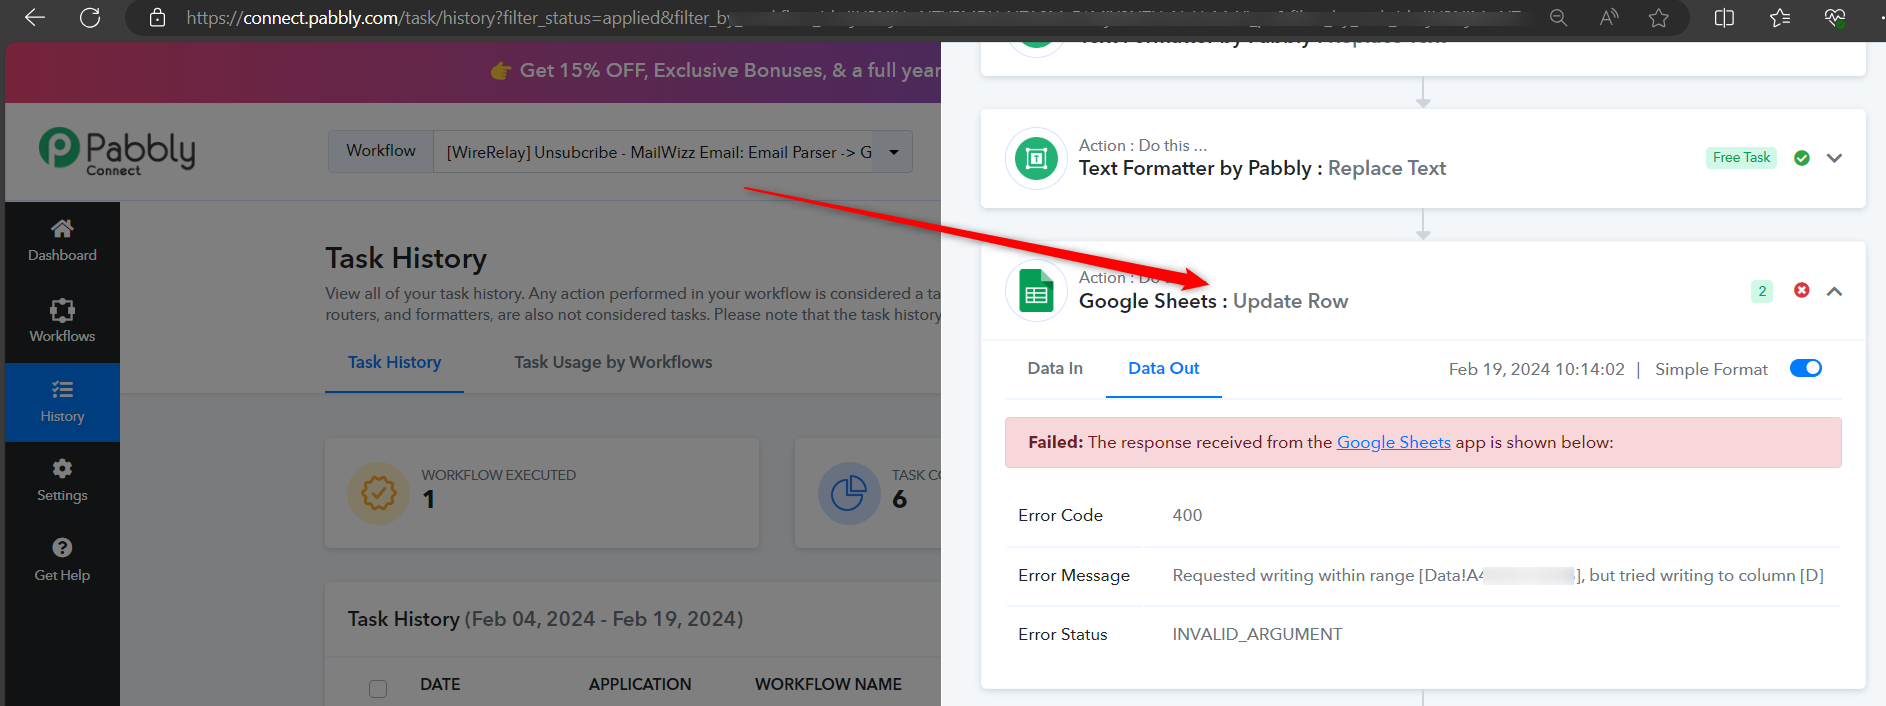Collapse the Google Sheets Update Row step
The image size is (1886, 706).
point(1834,291)
